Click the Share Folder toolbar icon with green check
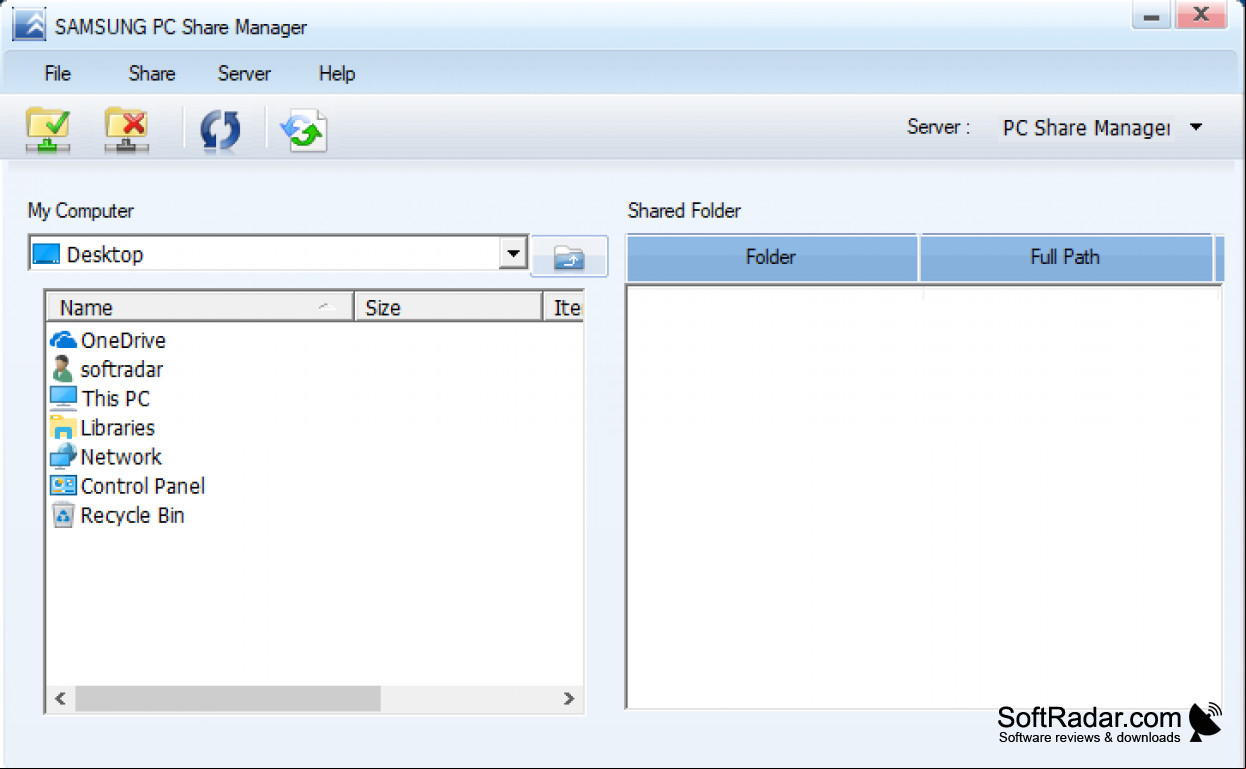The width and height of the screenshot is (1246, 769). (48, 130)
